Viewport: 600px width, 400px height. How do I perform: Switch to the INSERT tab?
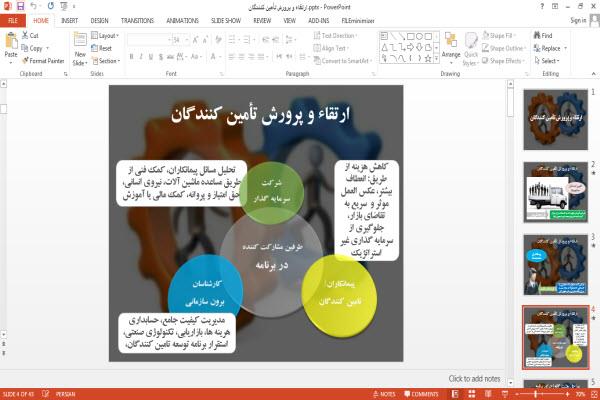click(x=69, y=21)
